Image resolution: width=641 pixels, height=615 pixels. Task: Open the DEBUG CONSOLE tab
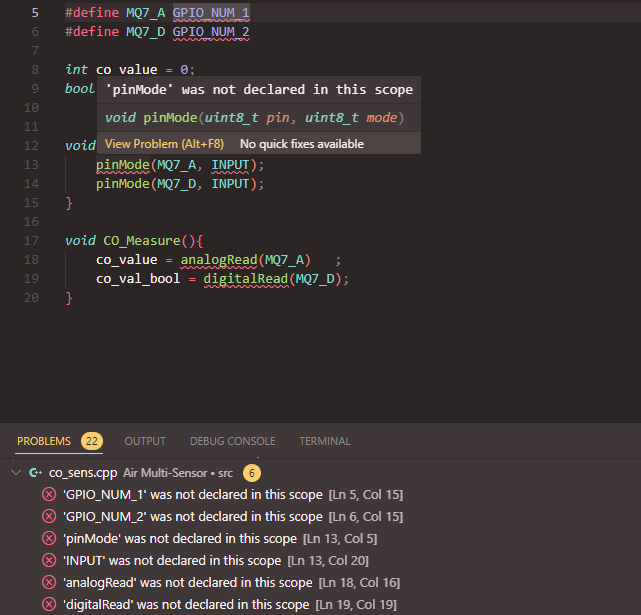[x=233, y=441]
